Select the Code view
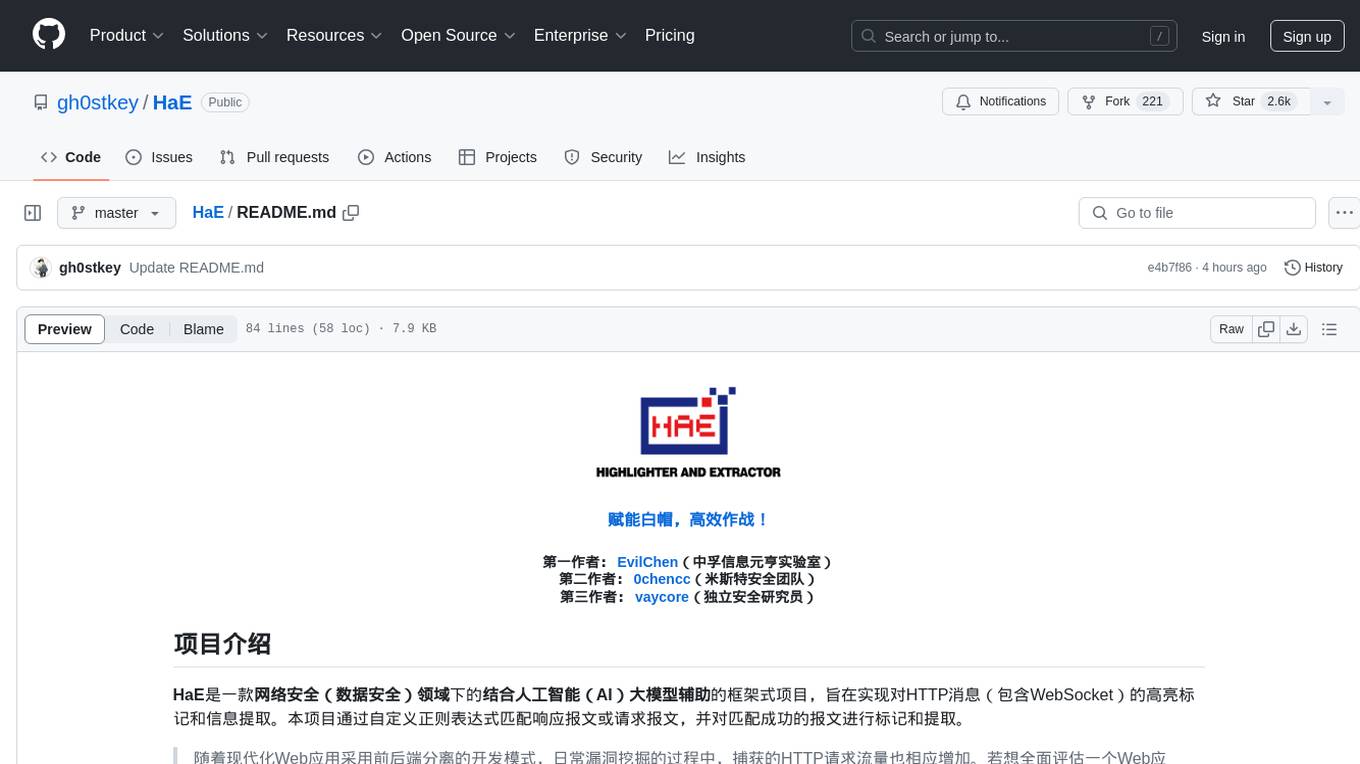Image resolution: width=1360 pixels, height=764 pixels. coord(137,329)
